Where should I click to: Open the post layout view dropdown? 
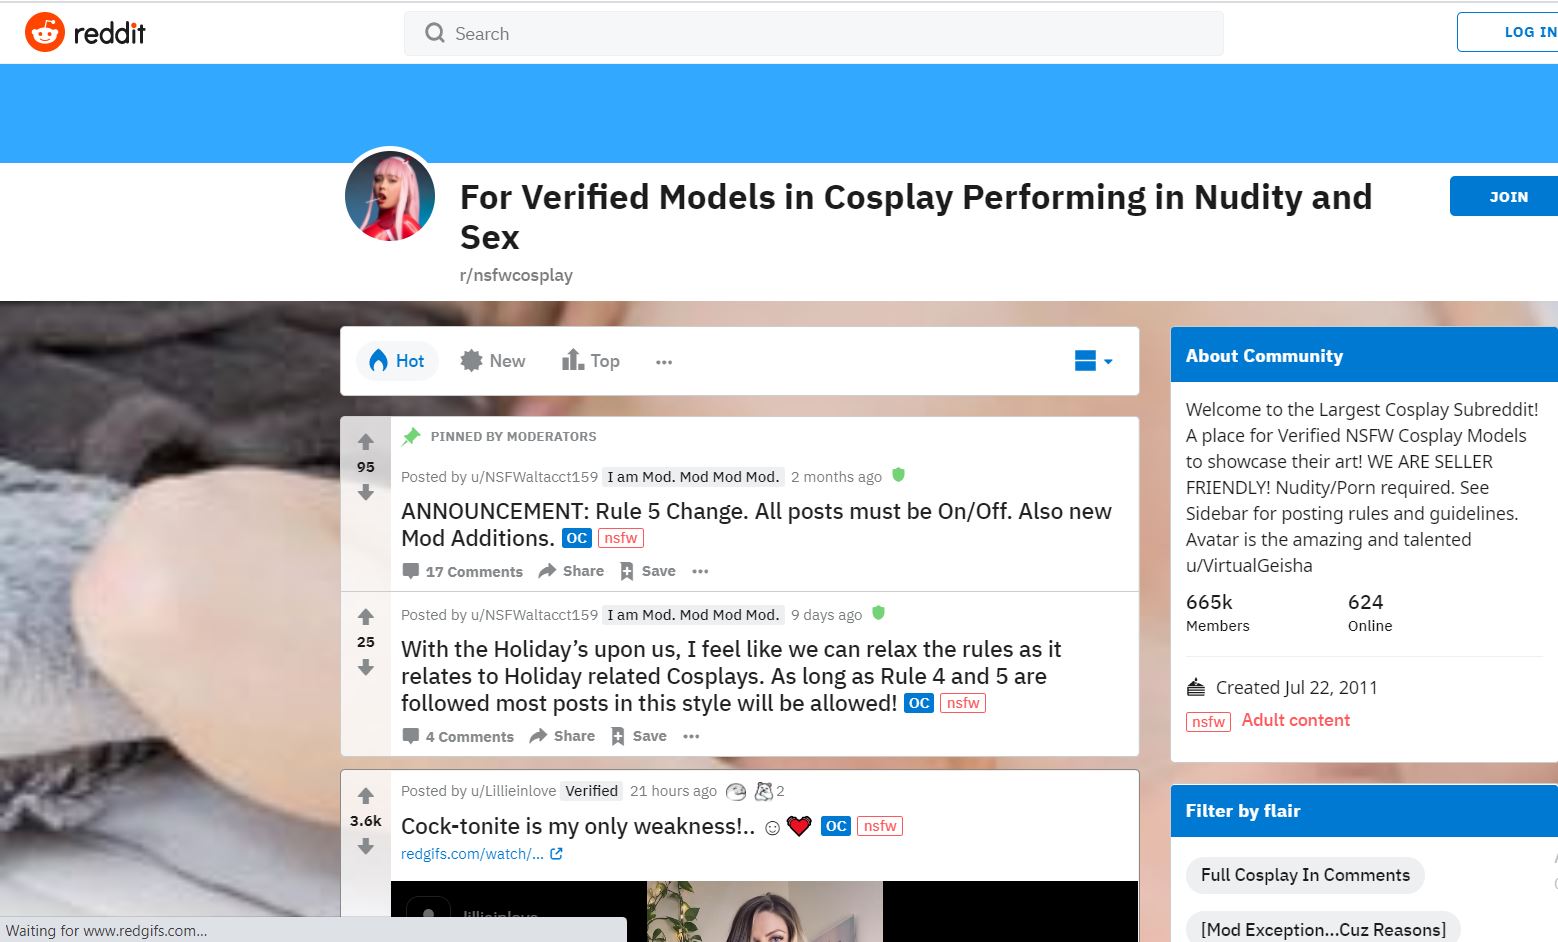click(x=1093, y=361)
